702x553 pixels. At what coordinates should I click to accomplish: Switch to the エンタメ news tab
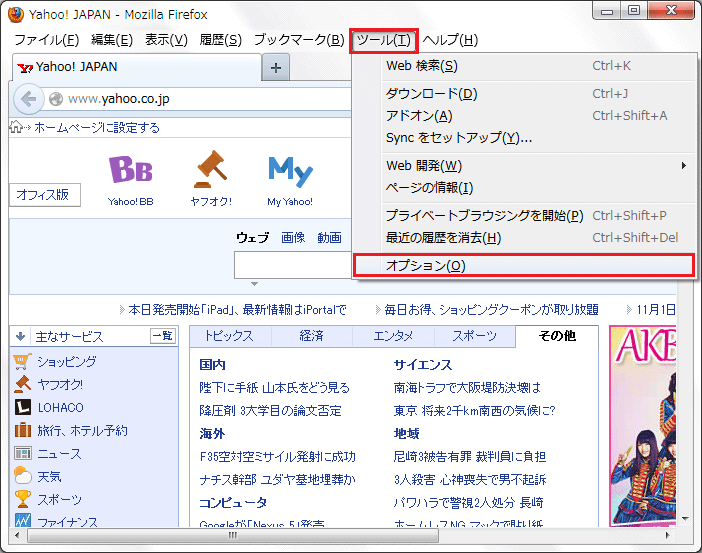[393, 336]
